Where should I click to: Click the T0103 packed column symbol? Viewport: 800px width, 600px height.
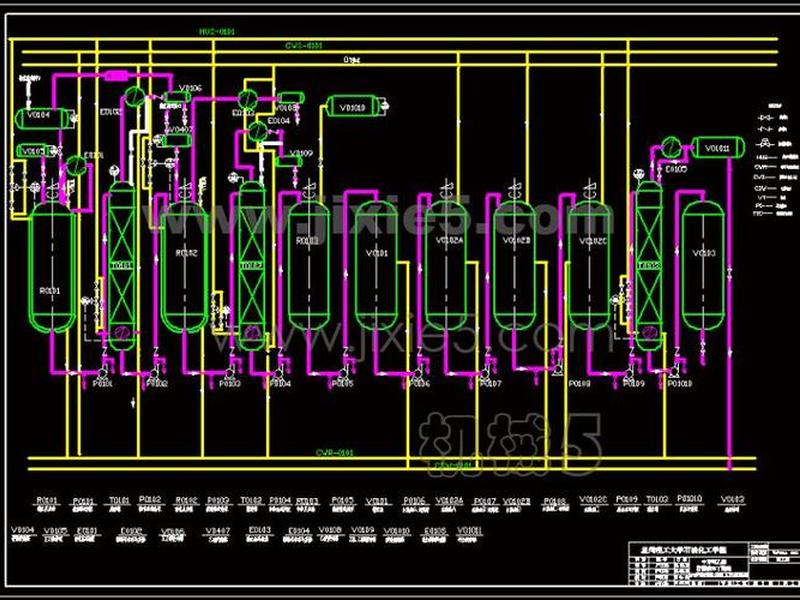coord(649,266)
